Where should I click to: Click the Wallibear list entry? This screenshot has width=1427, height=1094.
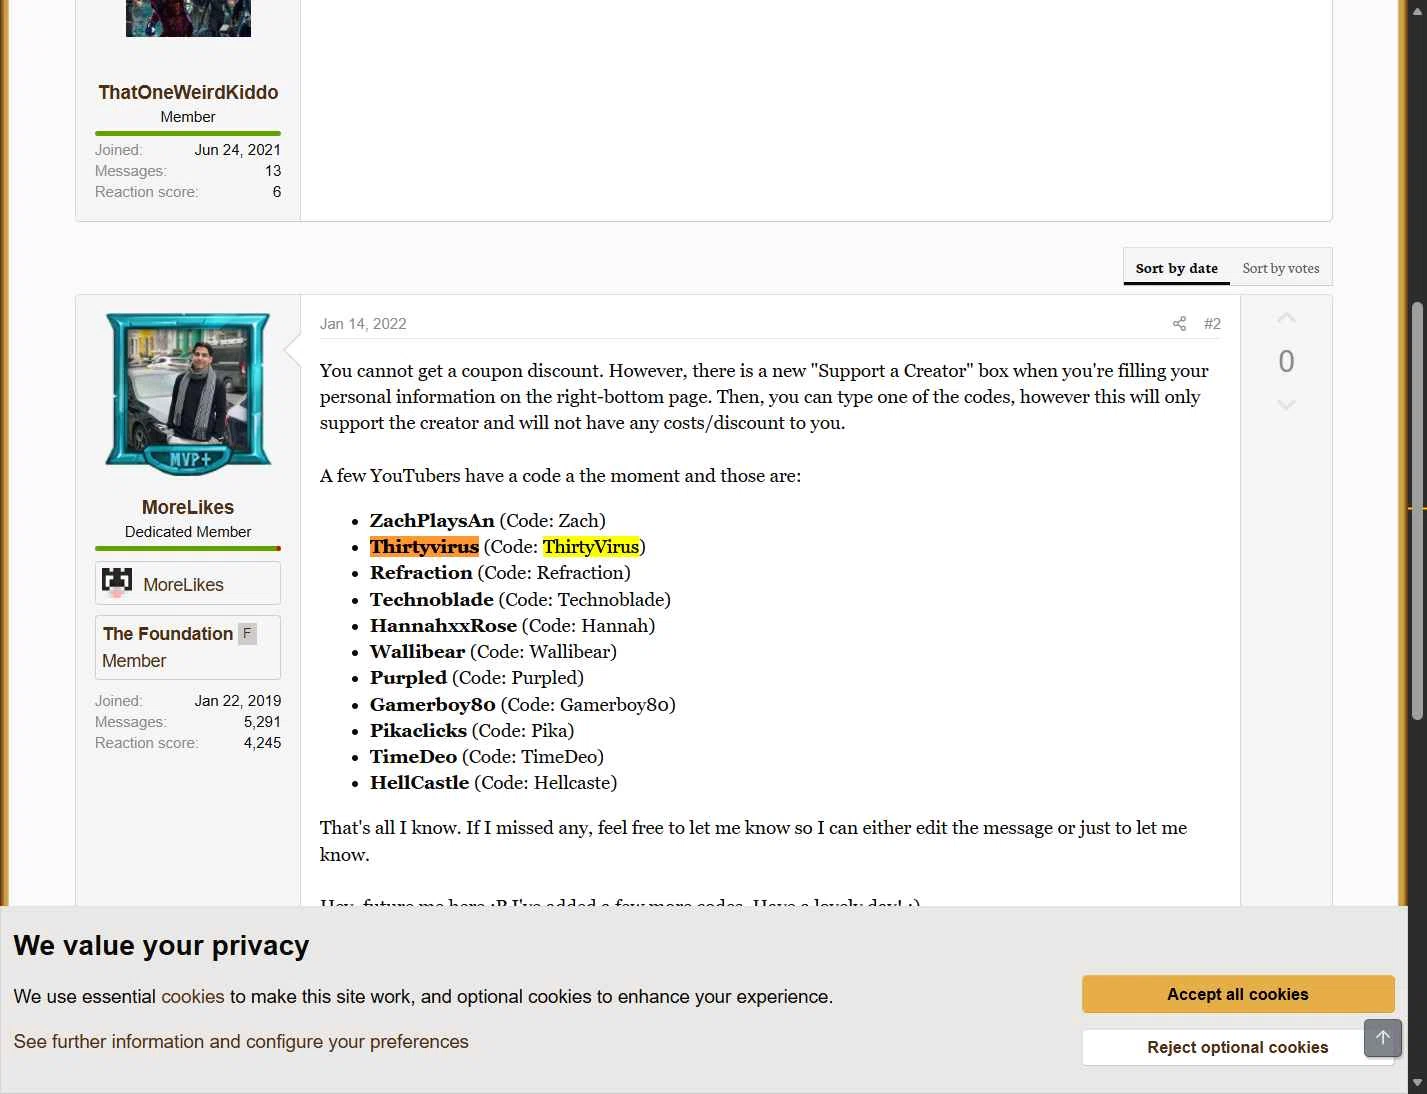493,652
